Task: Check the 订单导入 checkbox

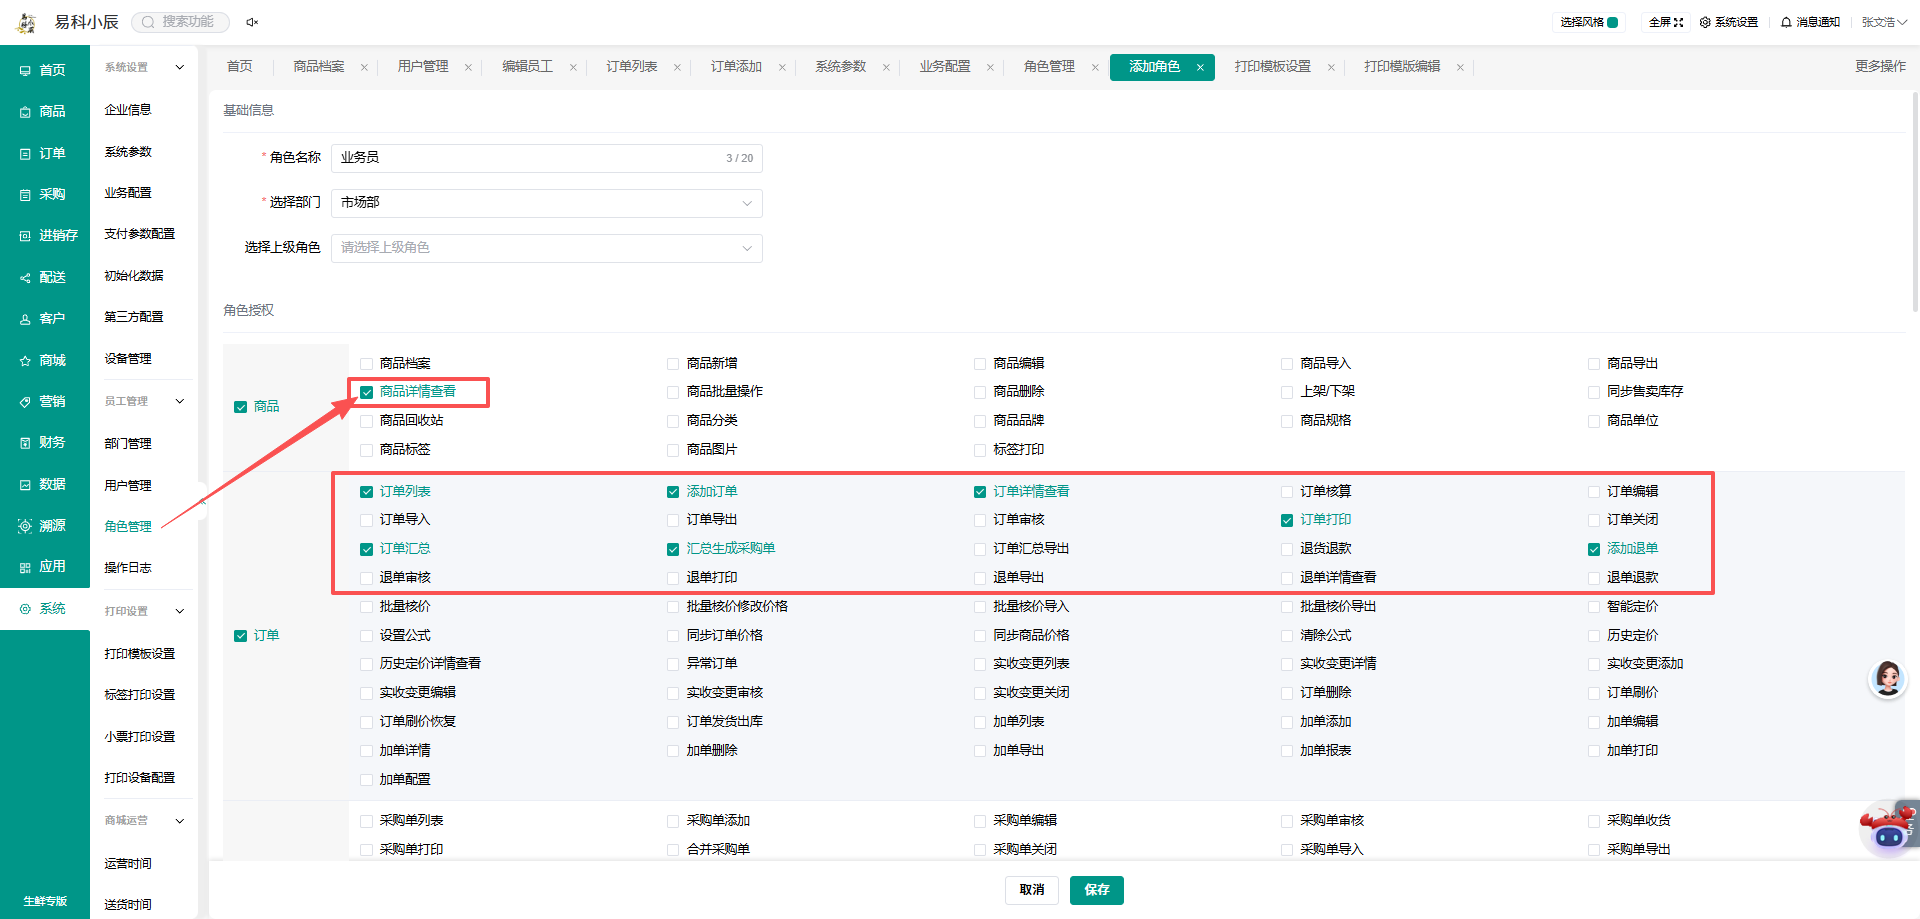Action: click(367, 520)
